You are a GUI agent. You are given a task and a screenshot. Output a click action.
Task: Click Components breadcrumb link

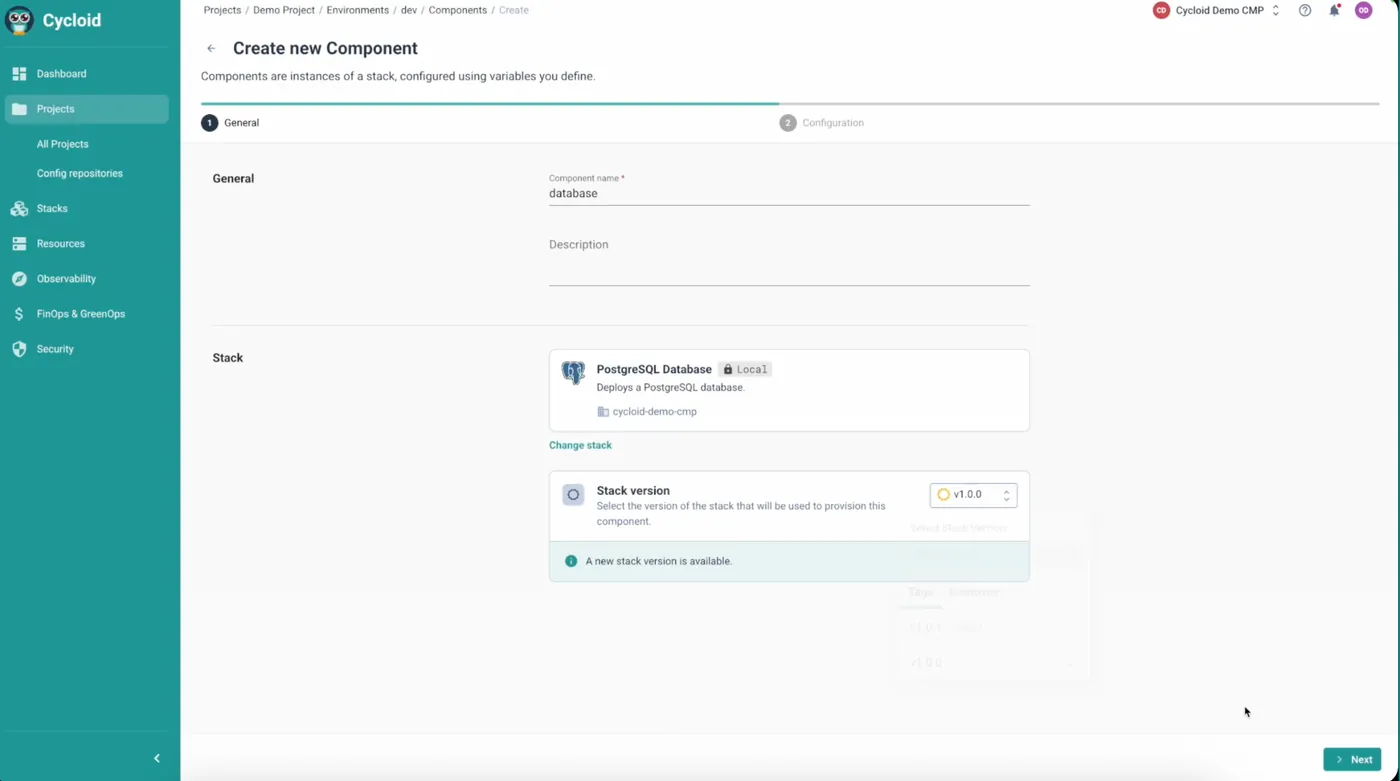458,10
